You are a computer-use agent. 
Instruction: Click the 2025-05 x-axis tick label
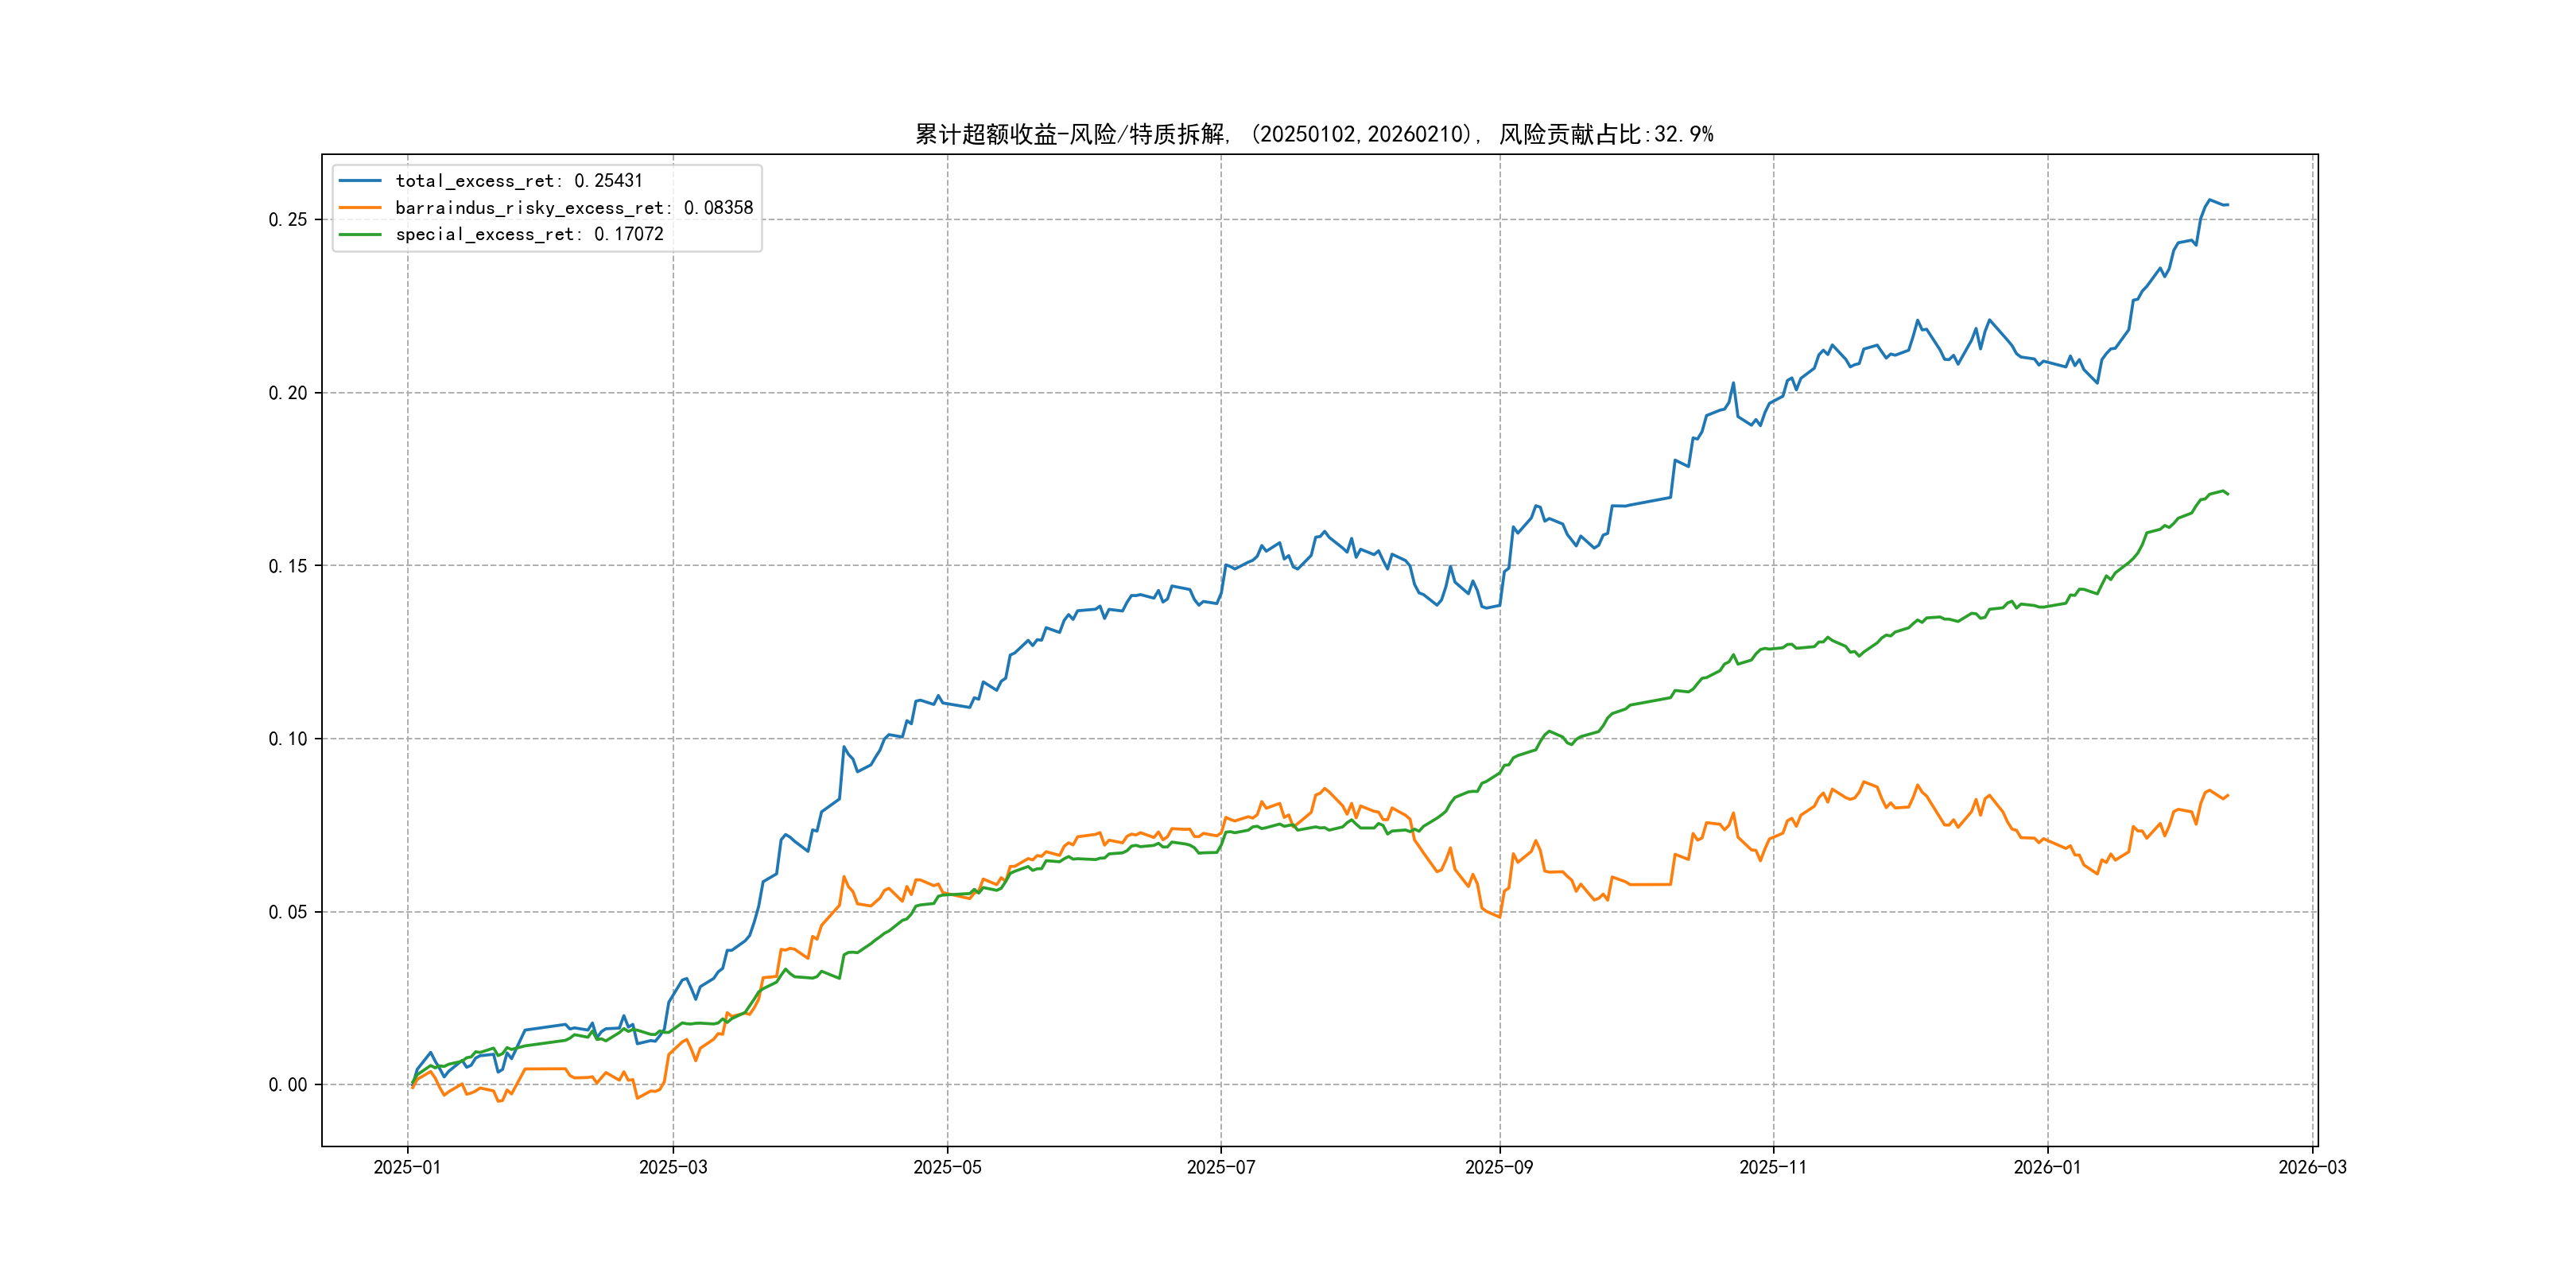pos(947,1167)
